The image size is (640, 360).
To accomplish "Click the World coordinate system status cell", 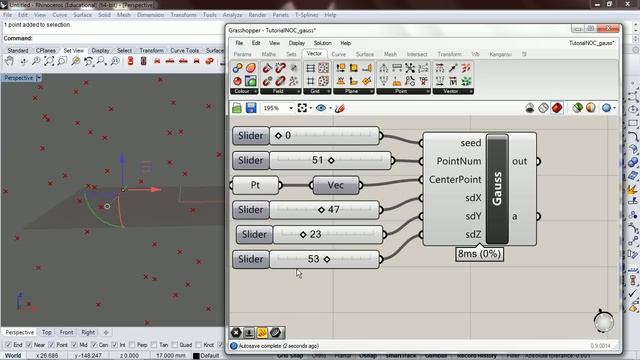I will [x=13, y=356].
